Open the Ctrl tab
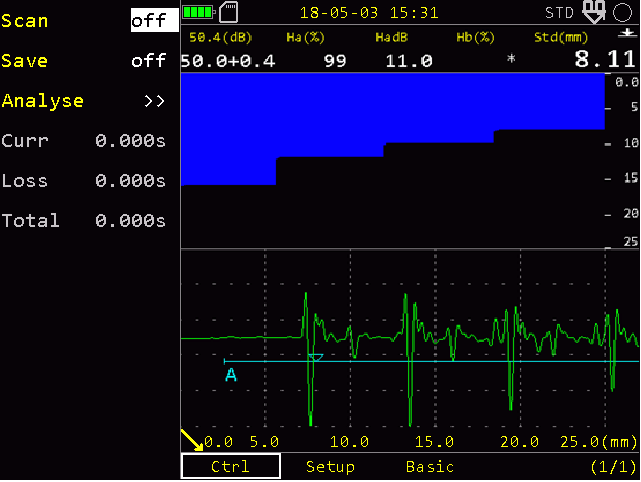The width and height of the screenshot is (641, 482). (231, 466)
